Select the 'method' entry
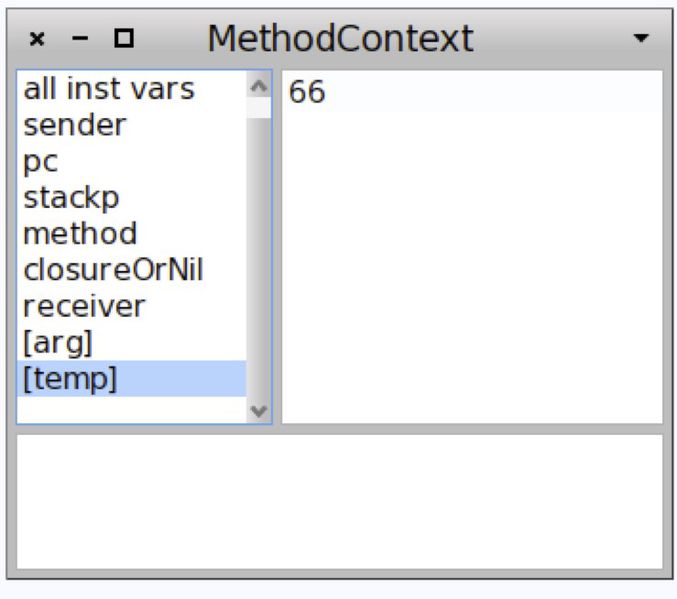677x599 pixels. [x=80, y=234]
